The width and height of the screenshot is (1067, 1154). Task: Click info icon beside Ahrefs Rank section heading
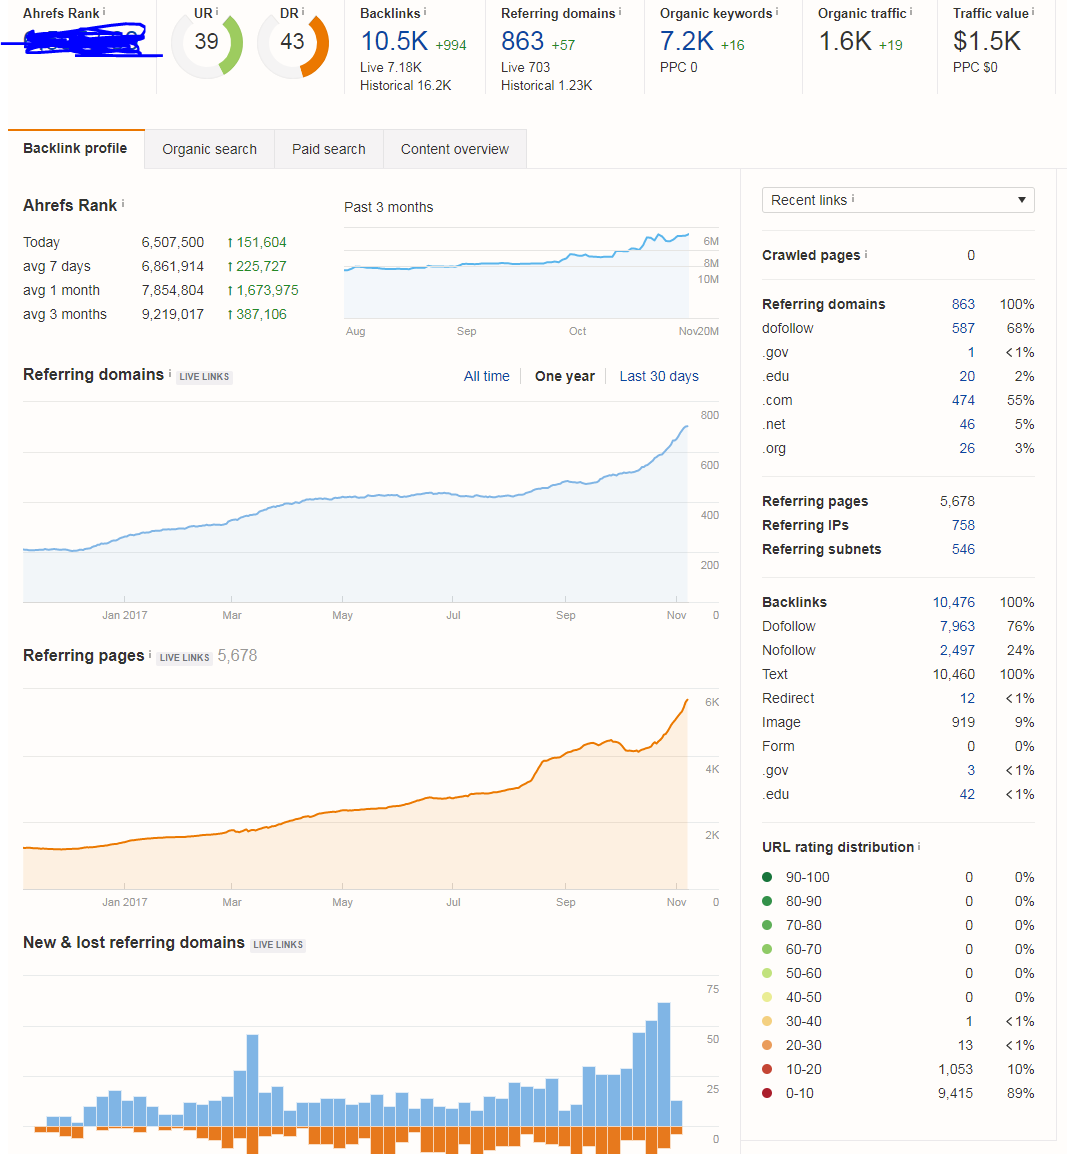(x=123, y=203)
